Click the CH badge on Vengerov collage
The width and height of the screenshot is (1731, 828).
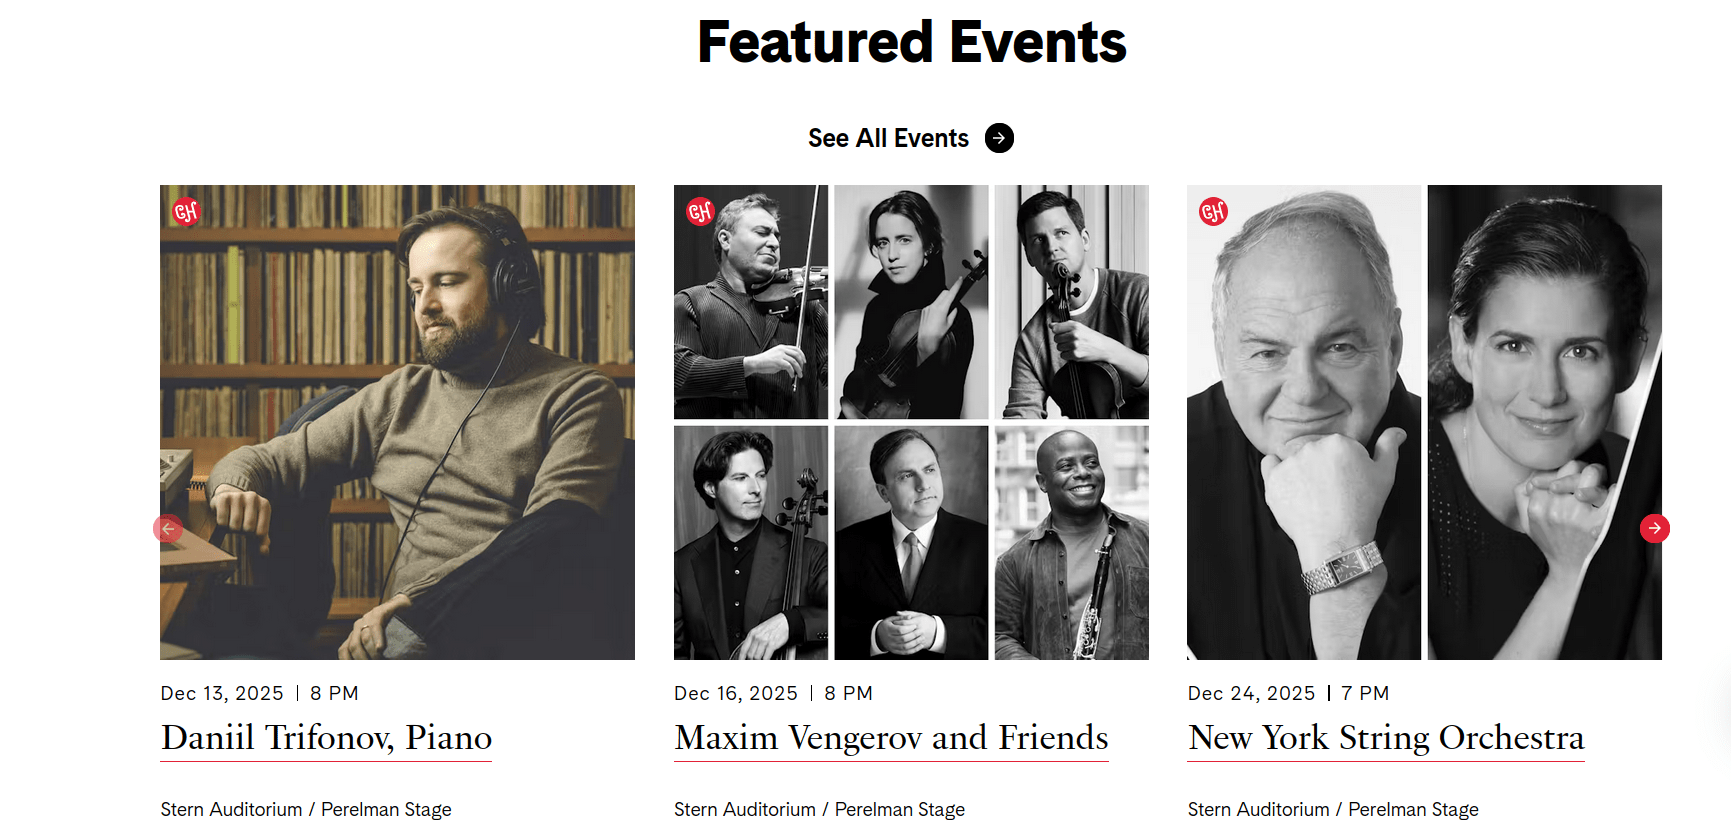(700, 212)
